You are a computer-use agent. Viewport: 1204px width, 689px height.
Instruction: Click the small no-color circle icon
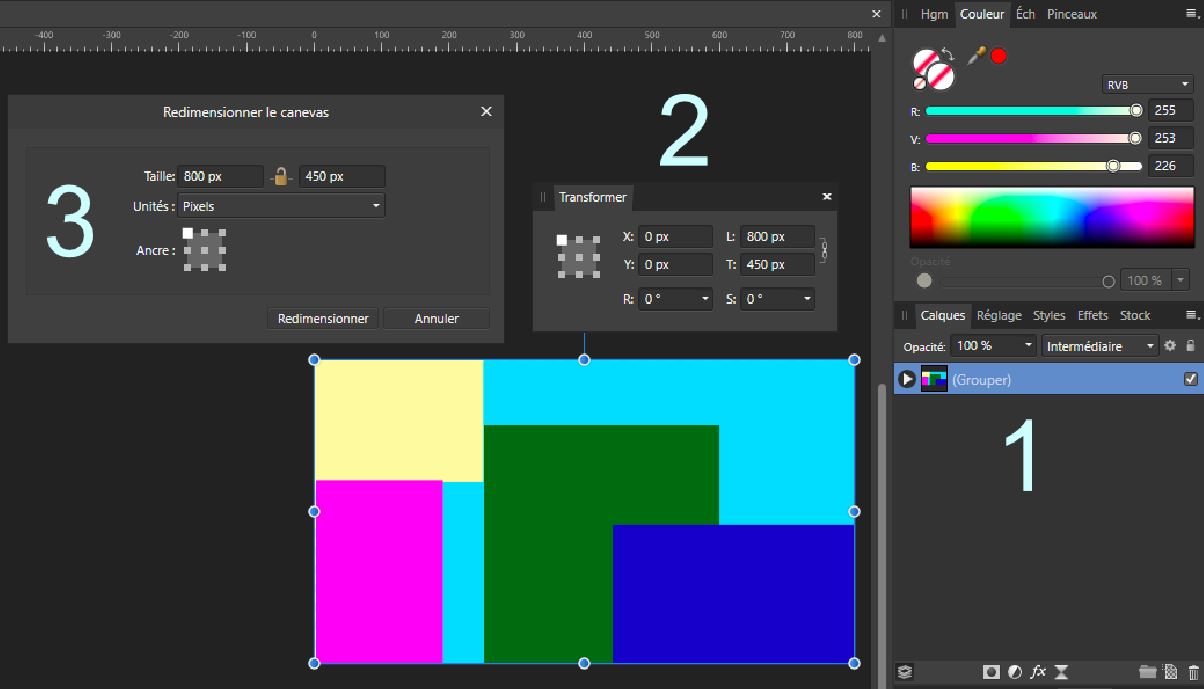click(919, 84)
